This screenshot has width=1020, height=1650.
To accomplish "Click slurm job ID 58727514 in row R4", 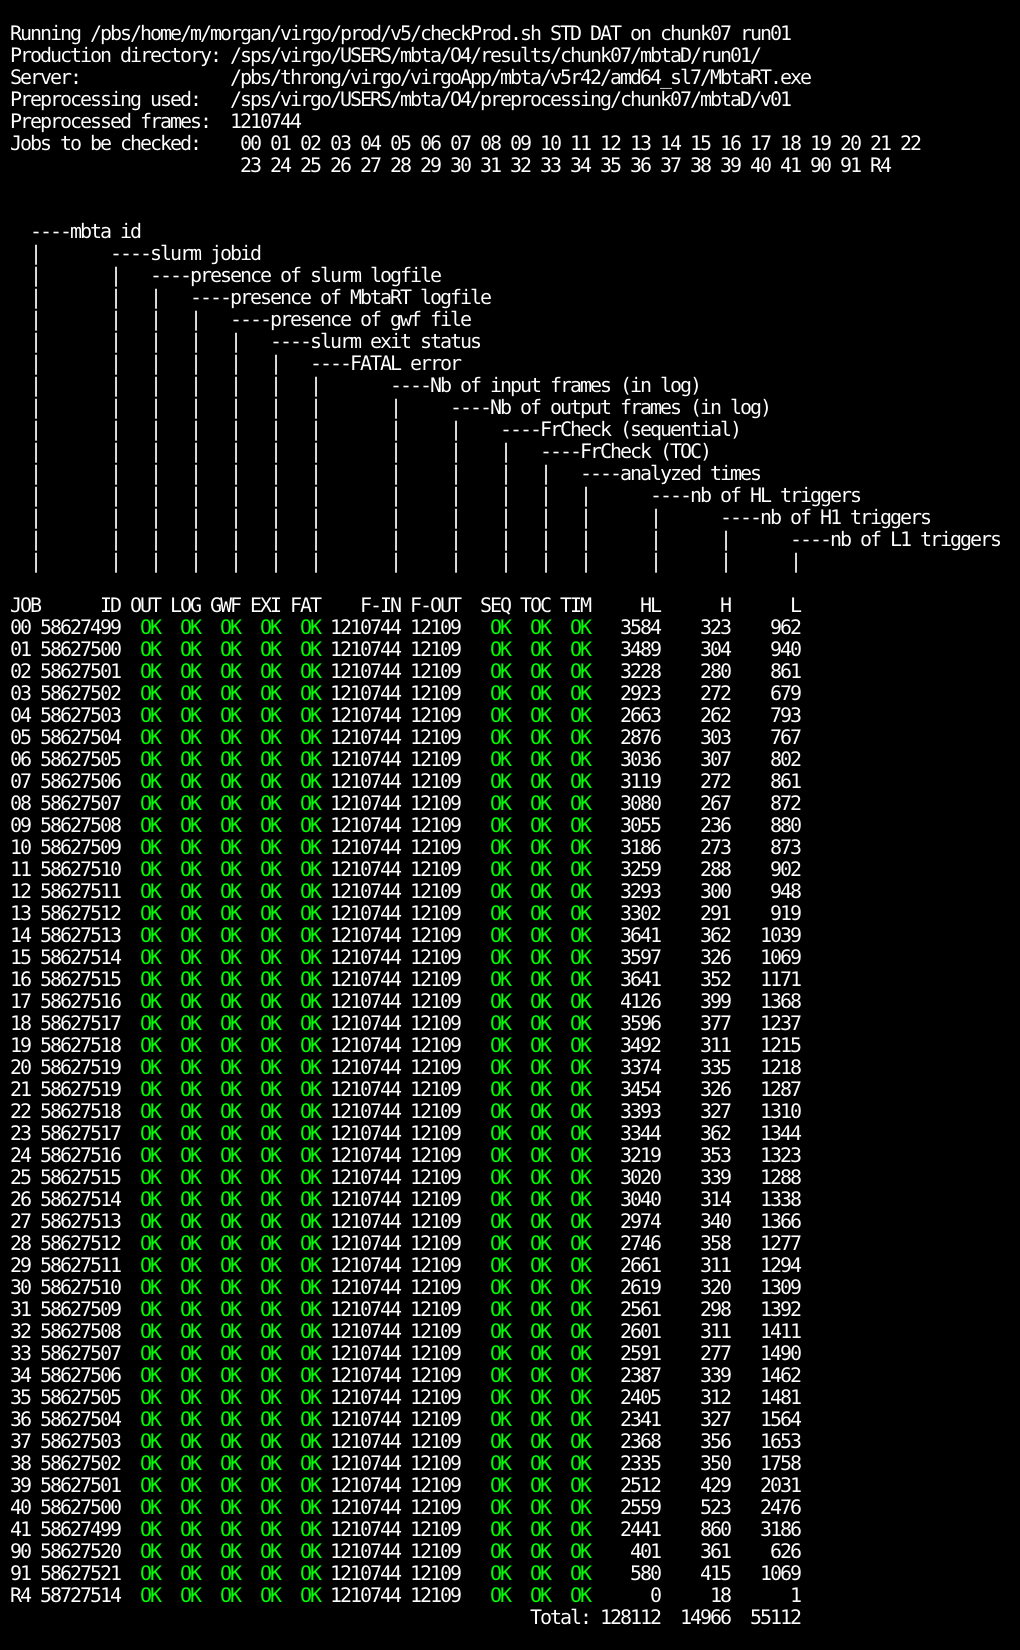I will 81,1595.
